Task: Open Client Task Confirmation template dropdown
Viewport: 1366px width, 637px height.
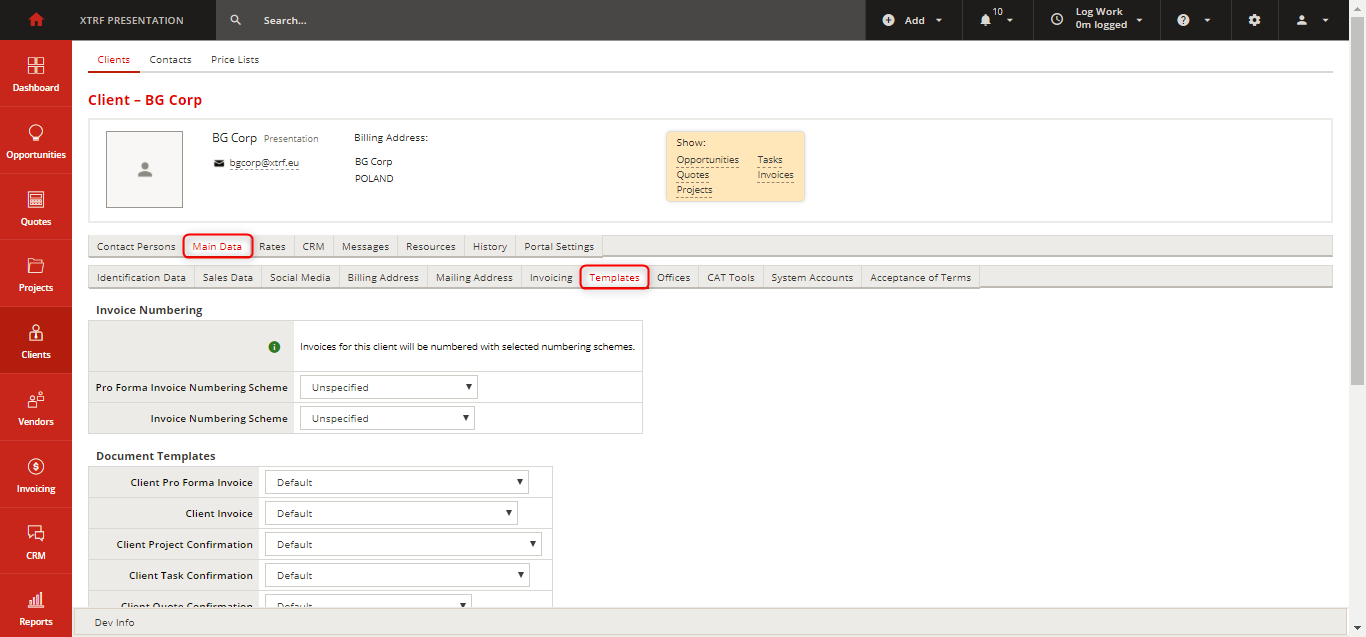Action: click(397, 575)
